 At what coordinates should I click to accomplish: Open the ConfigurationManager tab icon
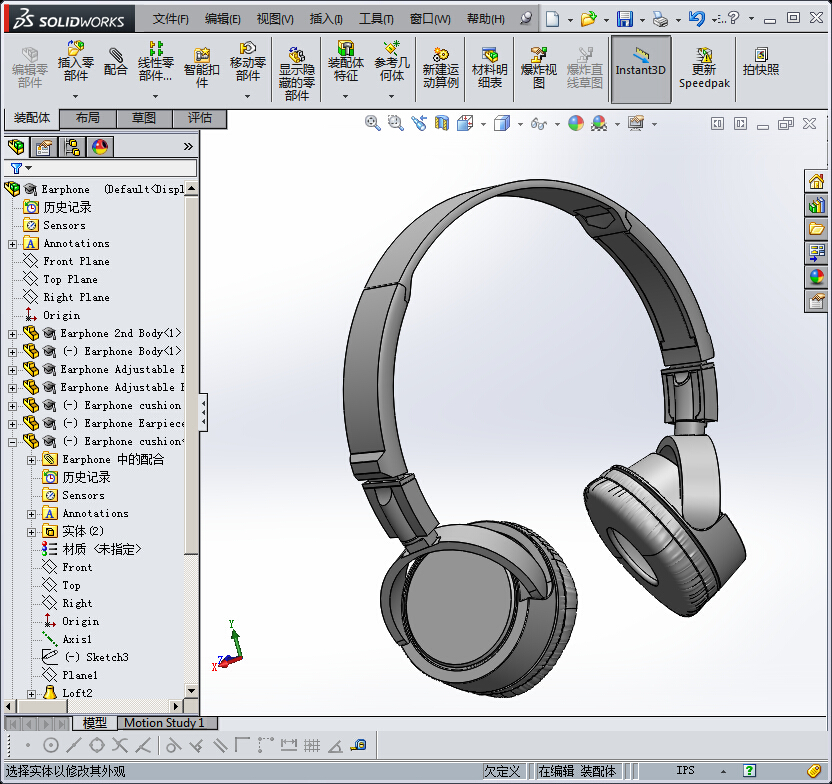pyautogui.click(x=72, y=147)
